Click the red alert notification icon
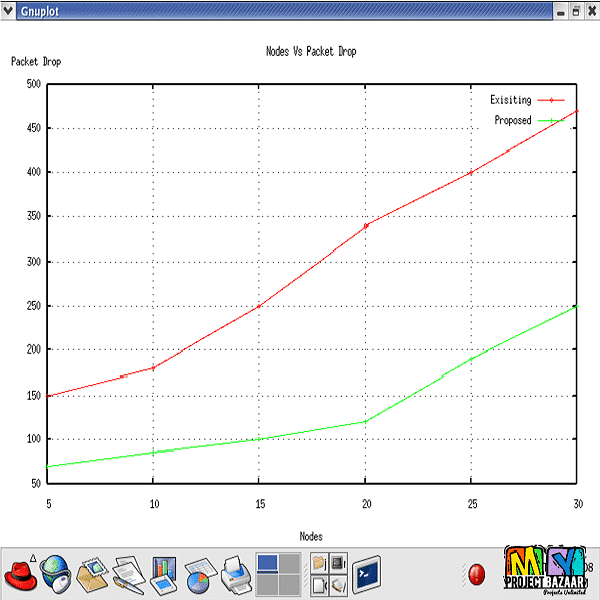 point(478,574)
